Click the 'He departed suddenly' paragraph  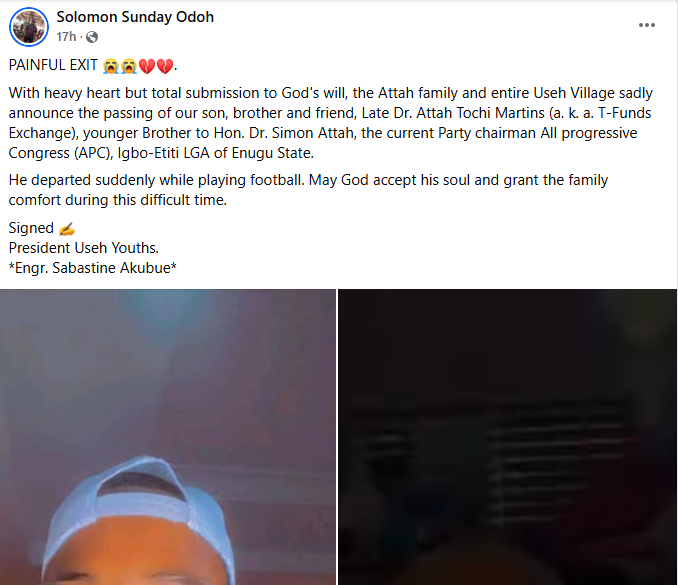click(x=308, y=190)
